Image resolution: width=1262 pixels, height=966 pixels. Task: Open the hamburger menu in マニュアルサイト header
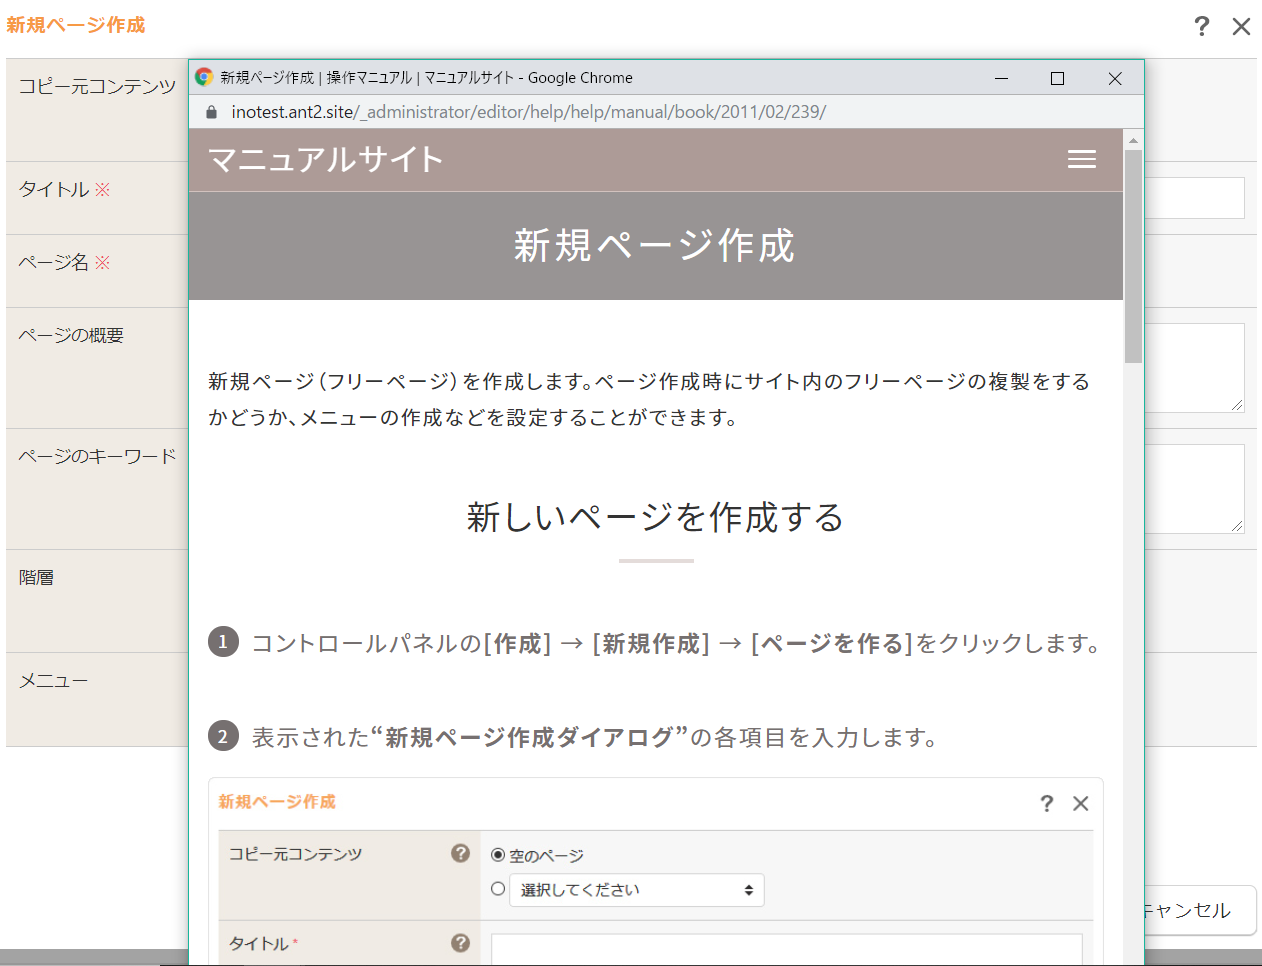click(x=1082, y=159)
